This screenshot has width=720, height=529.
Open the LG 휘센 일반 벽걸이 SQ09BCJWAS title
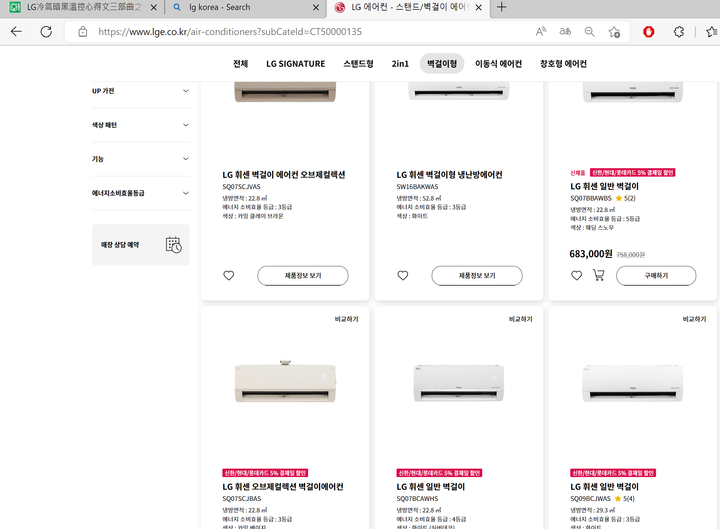[x=604, y=487]
